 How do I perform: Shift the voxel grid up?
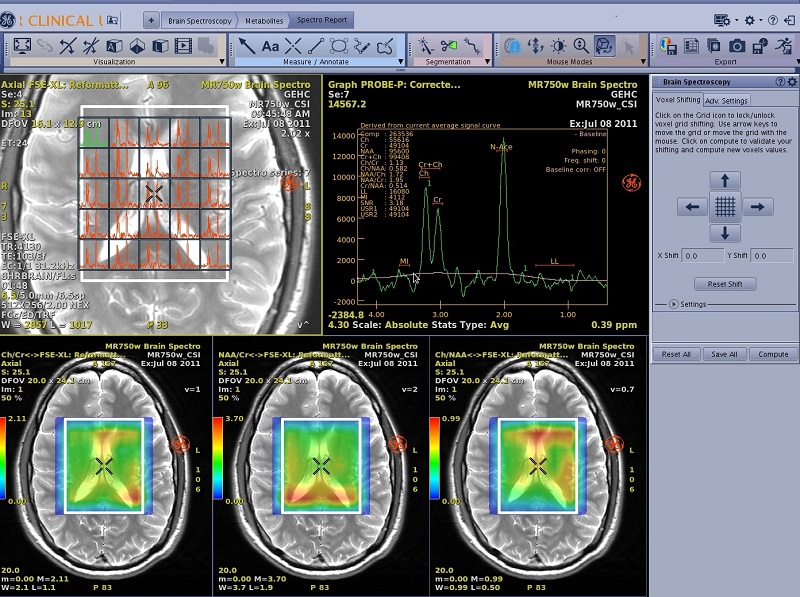coord(726,181)
